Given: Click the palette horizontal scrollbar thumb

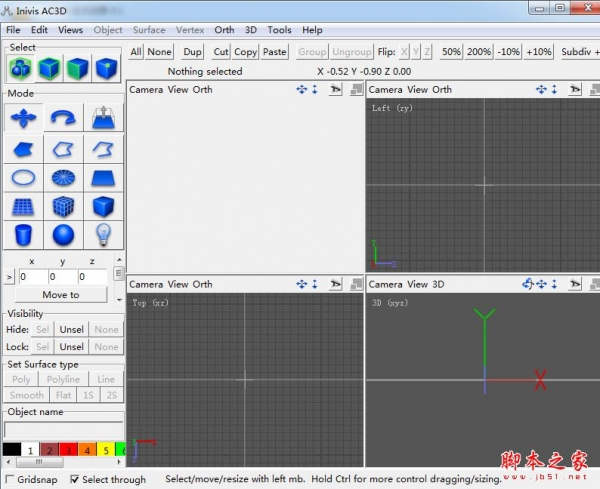Looking at the screenshot, I should pyautogui.click(x=40, y=462).
